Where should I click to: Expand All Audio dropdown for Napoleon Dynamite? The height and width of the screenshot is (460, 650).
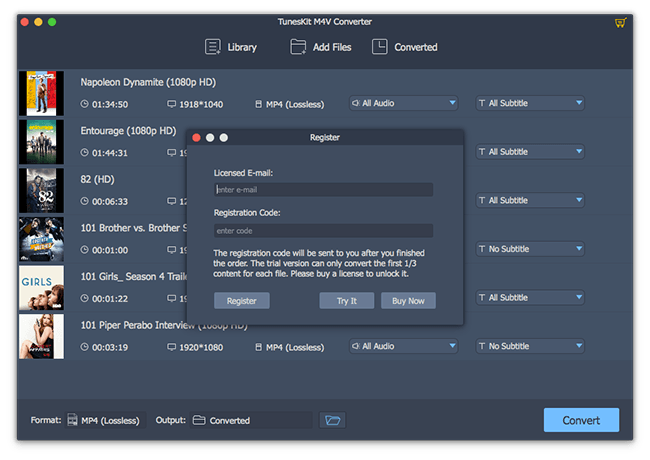click(x=404, y=103)
